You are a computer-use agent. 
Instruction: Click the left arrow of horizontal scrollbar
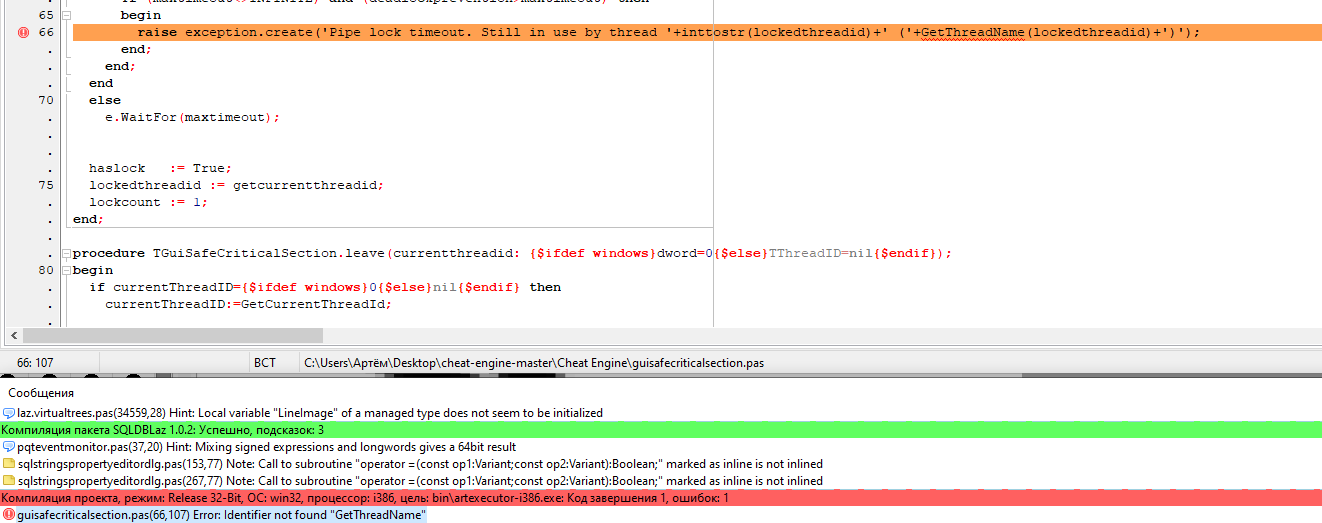pos(14,336)
